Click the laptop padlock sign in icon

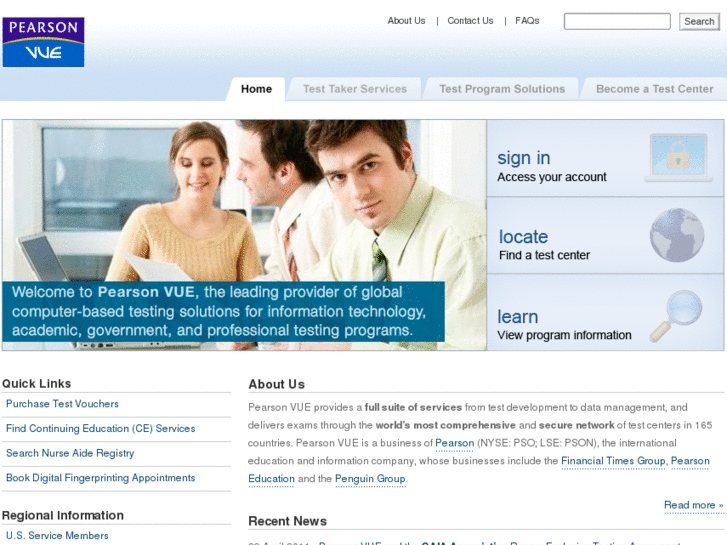tap(678, 158)
